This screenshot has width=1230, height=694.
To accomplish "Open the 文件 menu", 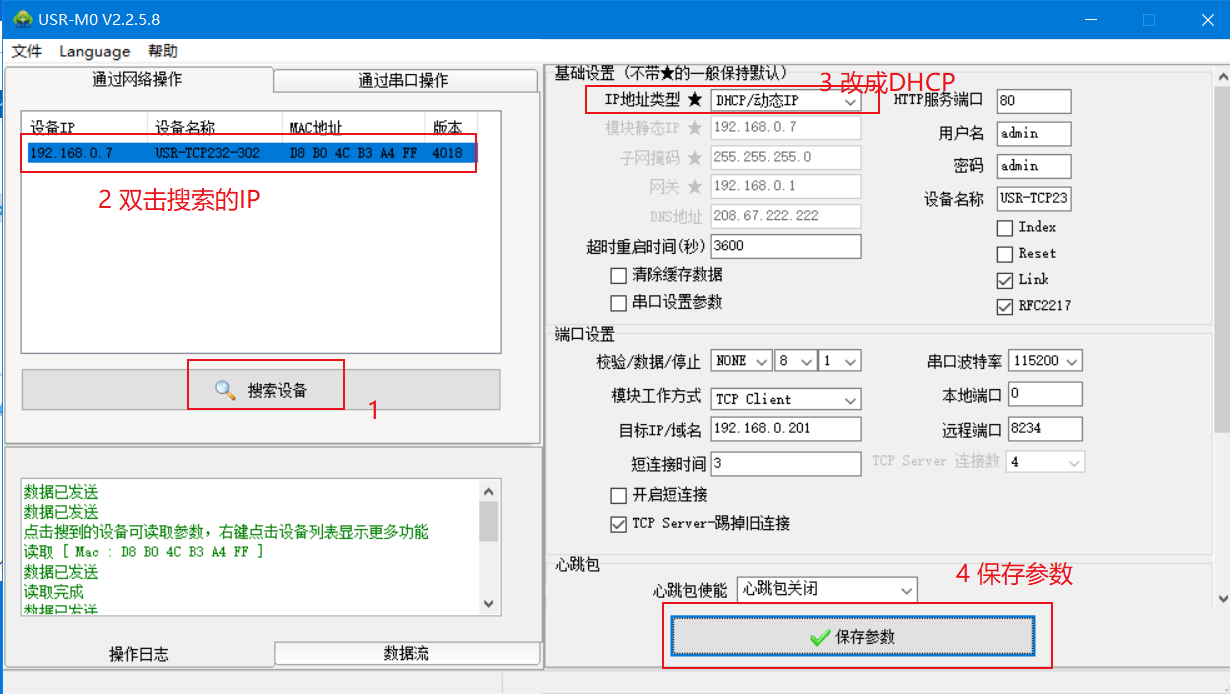I will pyautogui.click(x=27, y=51).
